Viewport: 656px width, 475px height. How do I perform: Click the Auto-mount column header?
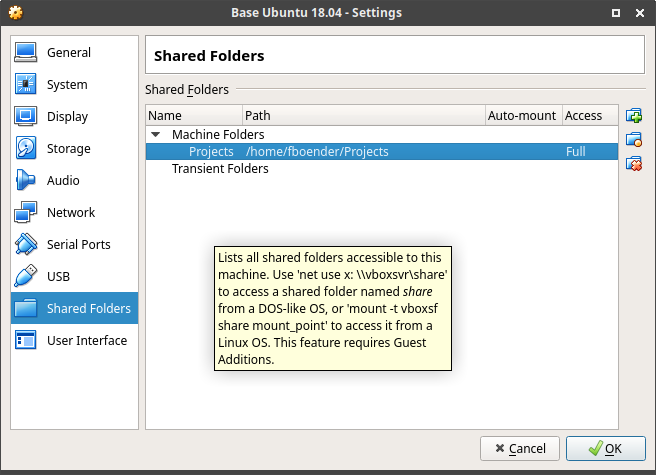523,116
